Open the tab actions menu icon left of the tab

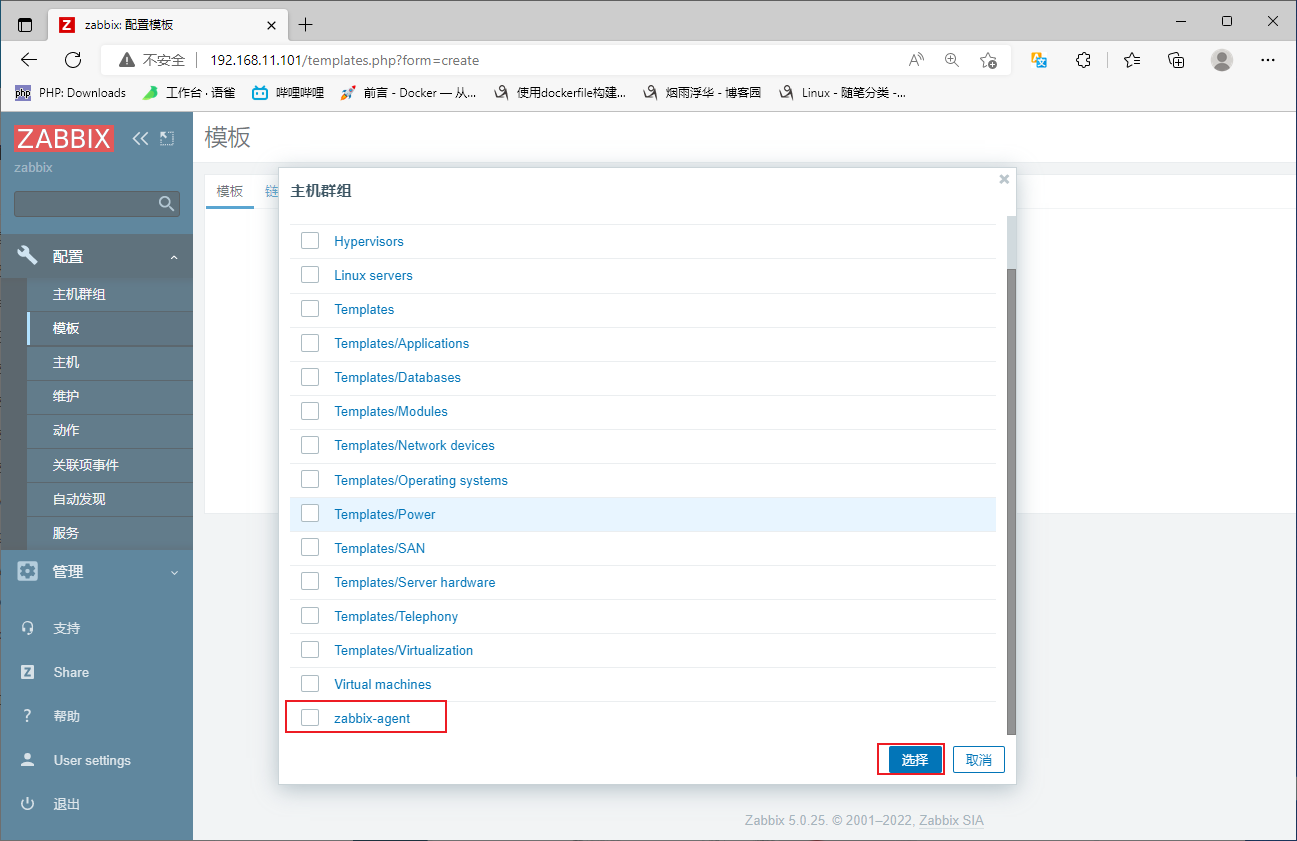tap(25, 25)
